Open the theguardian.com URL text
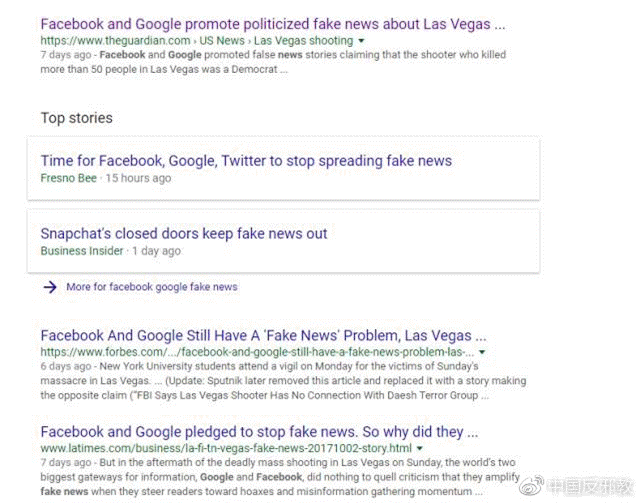Viewport: 640px width, 504px height. click(x=116, y=40)
